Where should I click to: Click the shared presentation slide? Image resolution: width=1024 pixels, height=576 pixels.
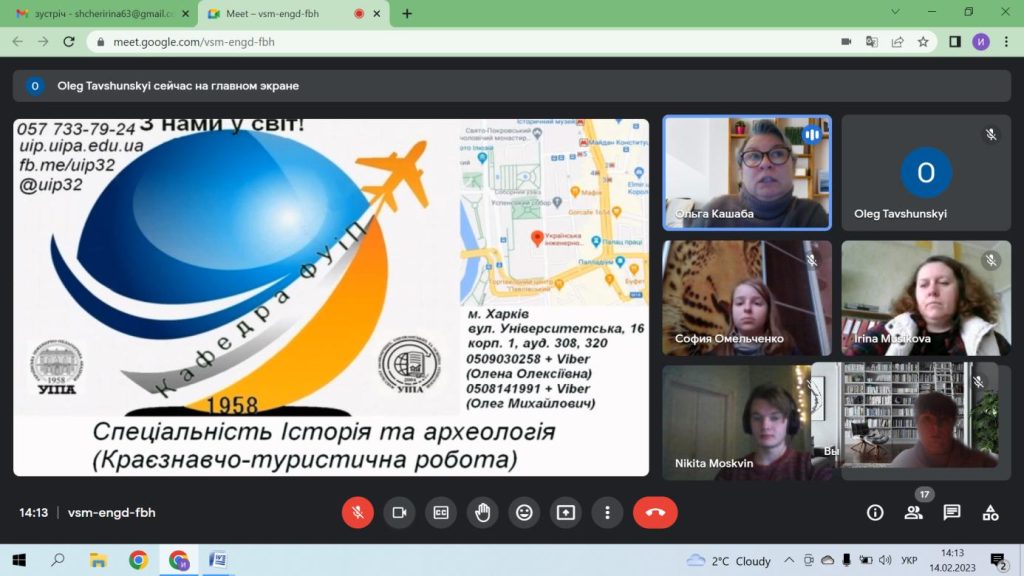(331, 297)
